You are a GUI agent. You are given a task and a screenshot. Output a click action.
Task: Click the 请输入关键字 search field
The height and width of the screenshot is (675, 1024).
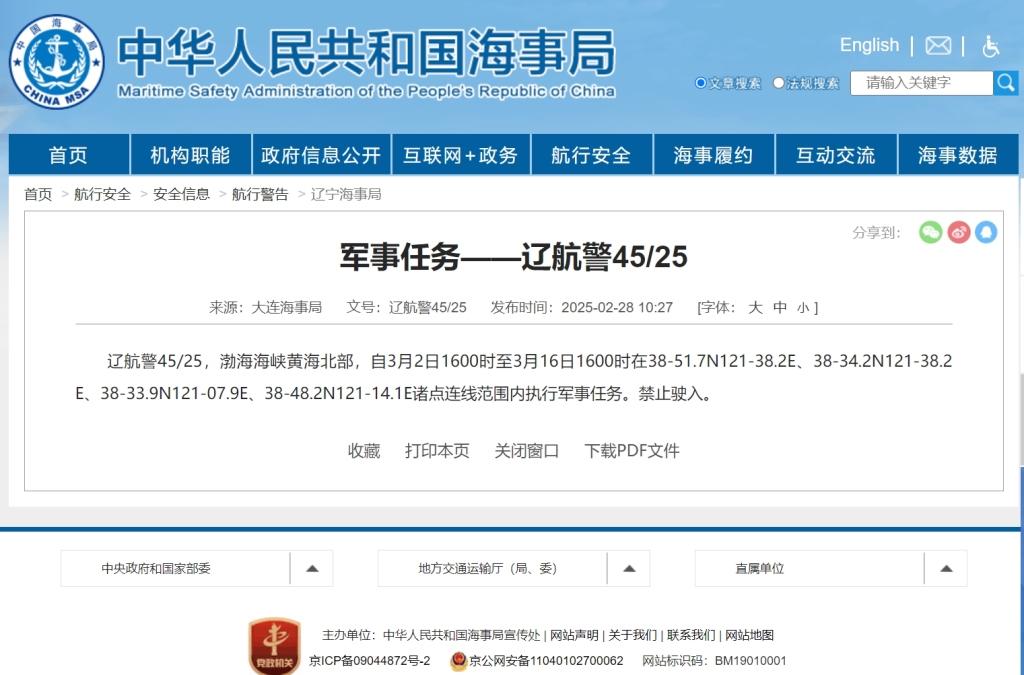click(x=921, y=83)
